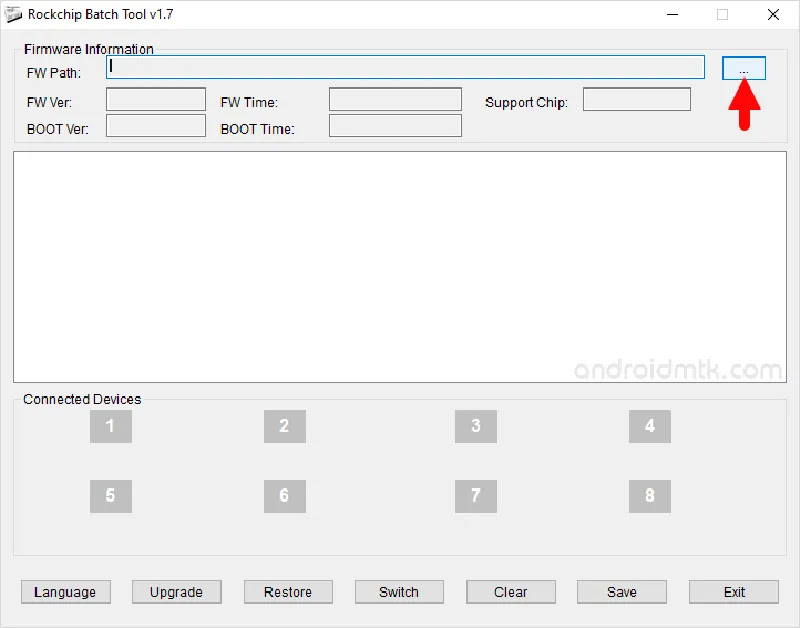Select connected device slot 8
The height and width of the screenshot is (628, 800).
(x=649, y=496)
